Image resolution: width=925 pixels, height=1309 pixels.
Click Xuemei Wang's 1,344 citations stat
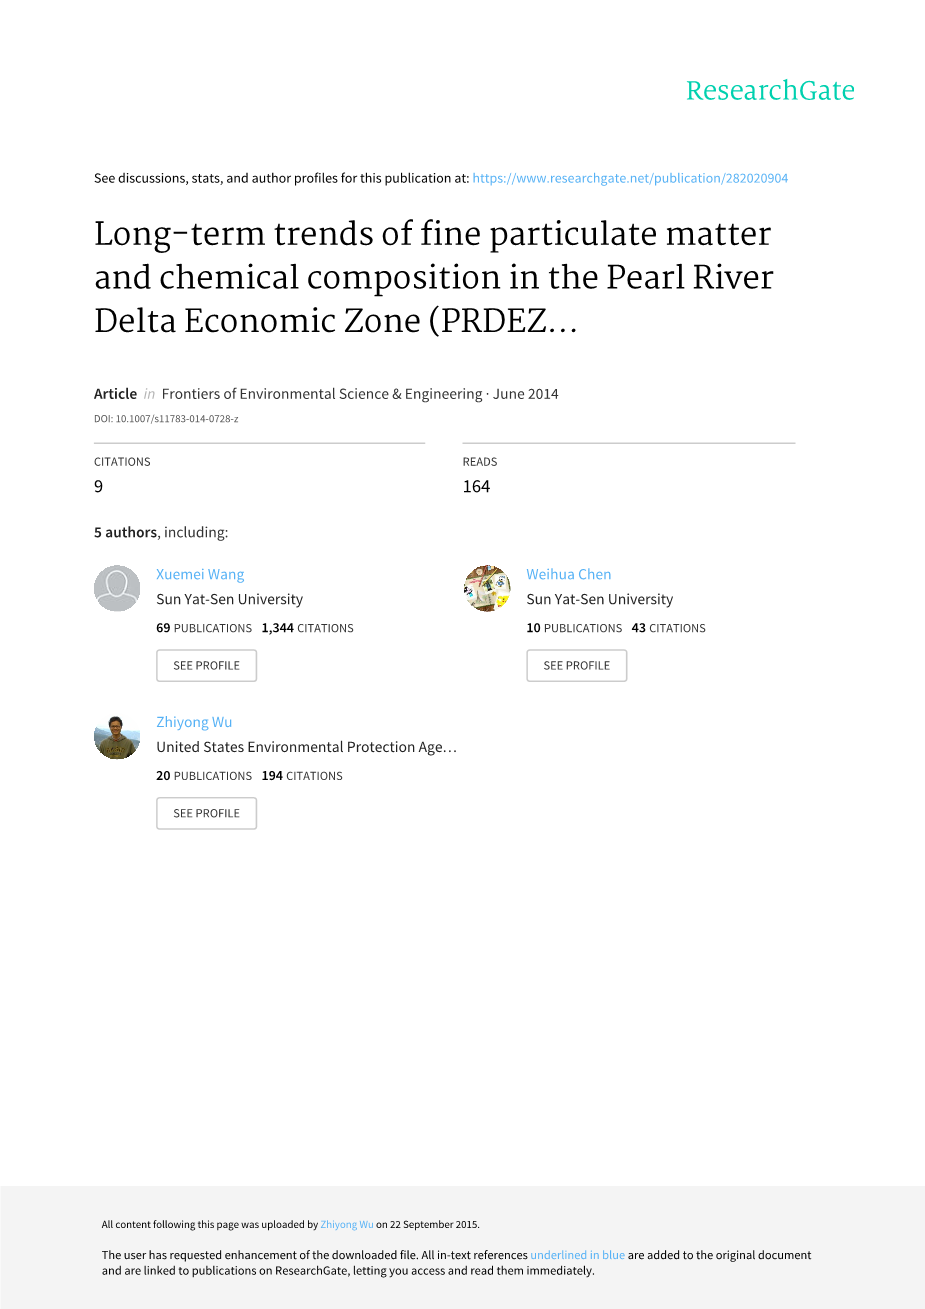click(307, 628)
